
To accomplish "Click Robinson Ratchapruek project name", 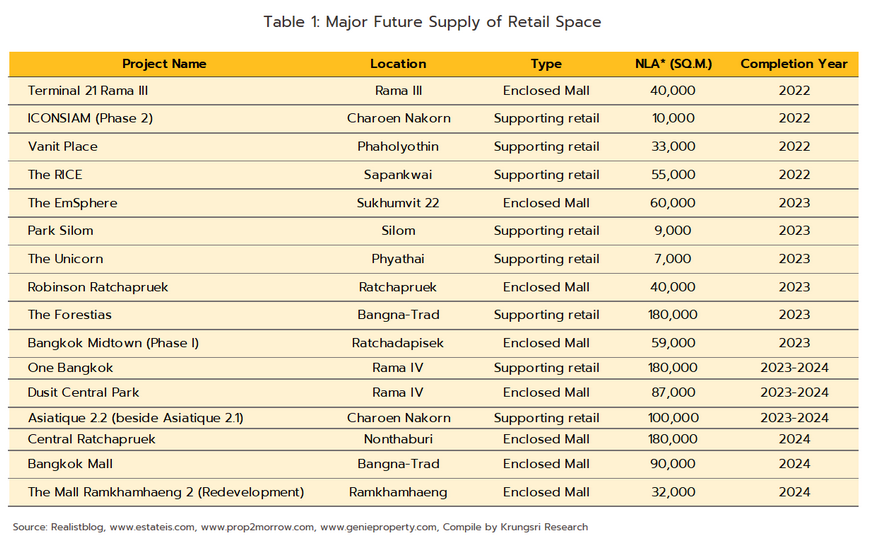I will click(x=98, y=287).
